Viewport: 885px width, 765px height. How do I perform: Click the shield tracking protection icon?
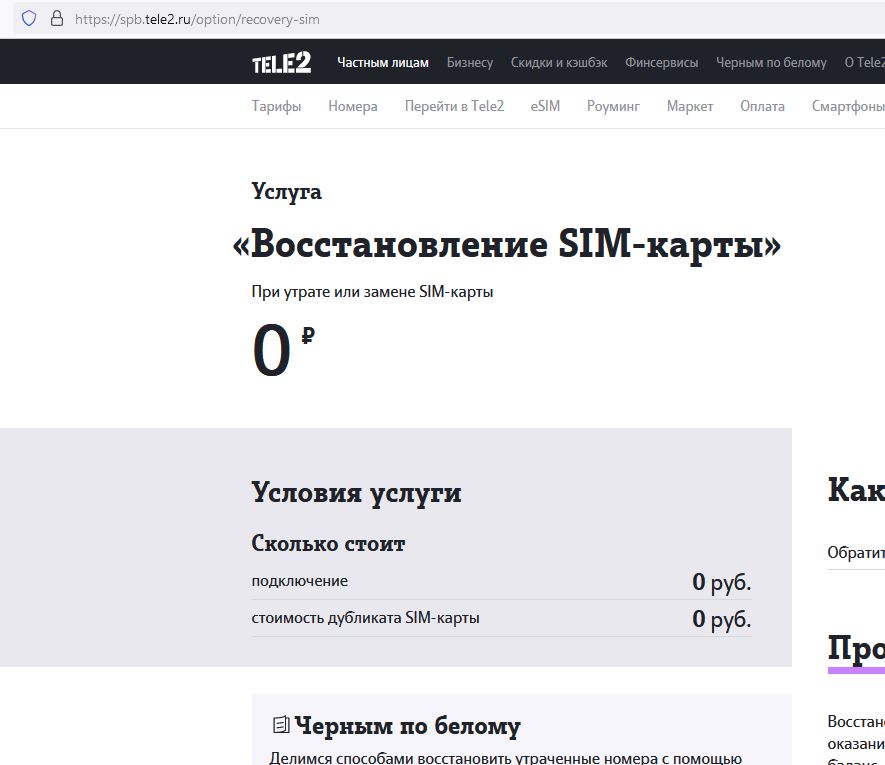[x=29, y=19]
